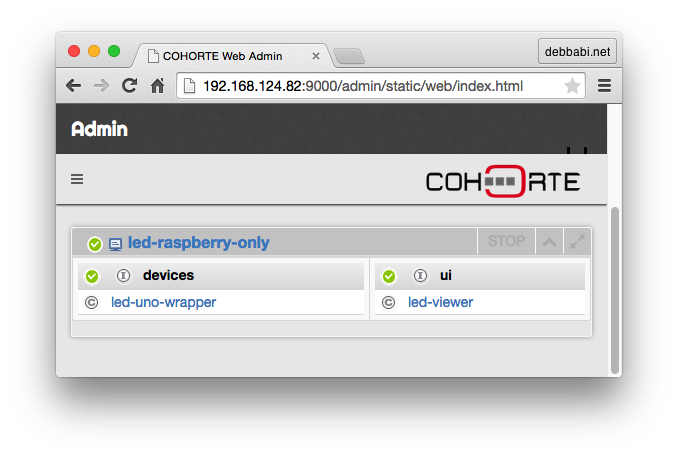Open the led-viewer component link
Screen dimensions: 678x457
440,302
